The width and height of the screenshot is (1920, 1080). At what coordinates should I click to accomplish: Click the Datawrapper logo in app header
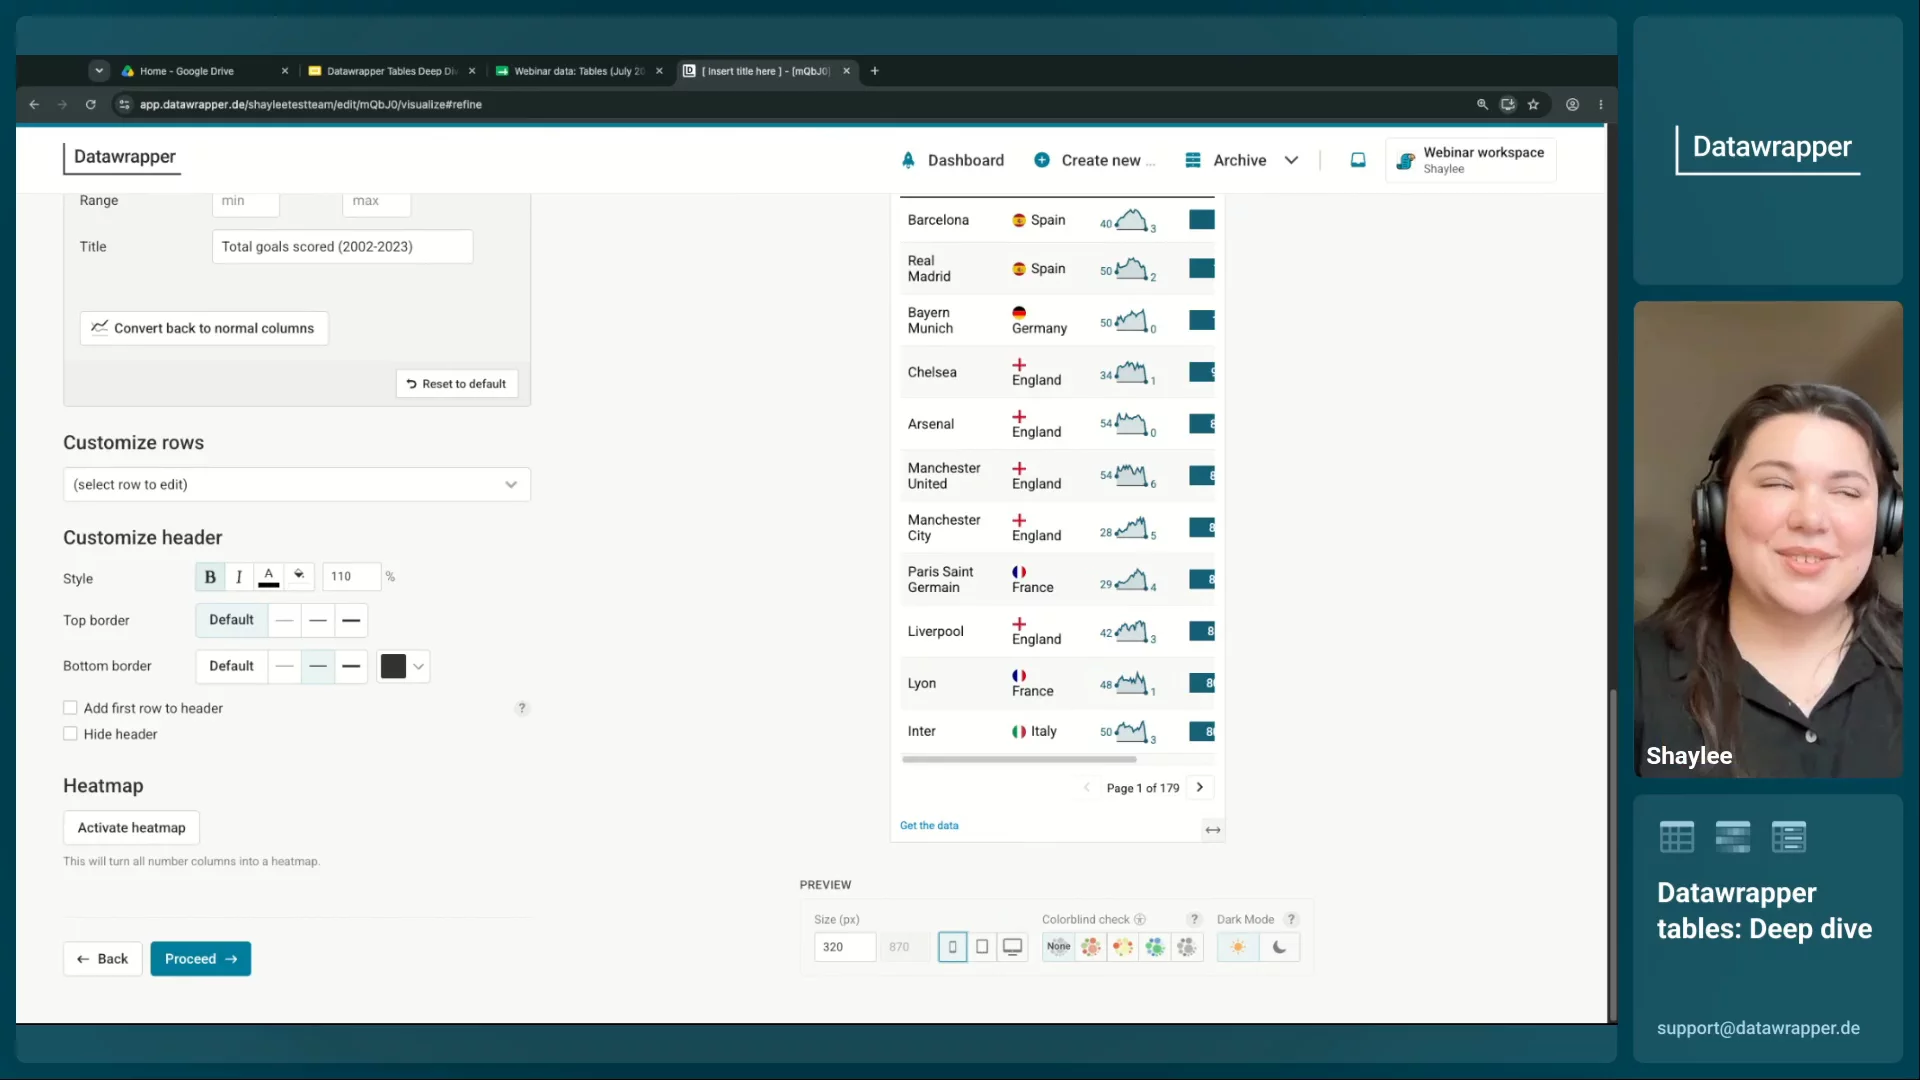123,158
